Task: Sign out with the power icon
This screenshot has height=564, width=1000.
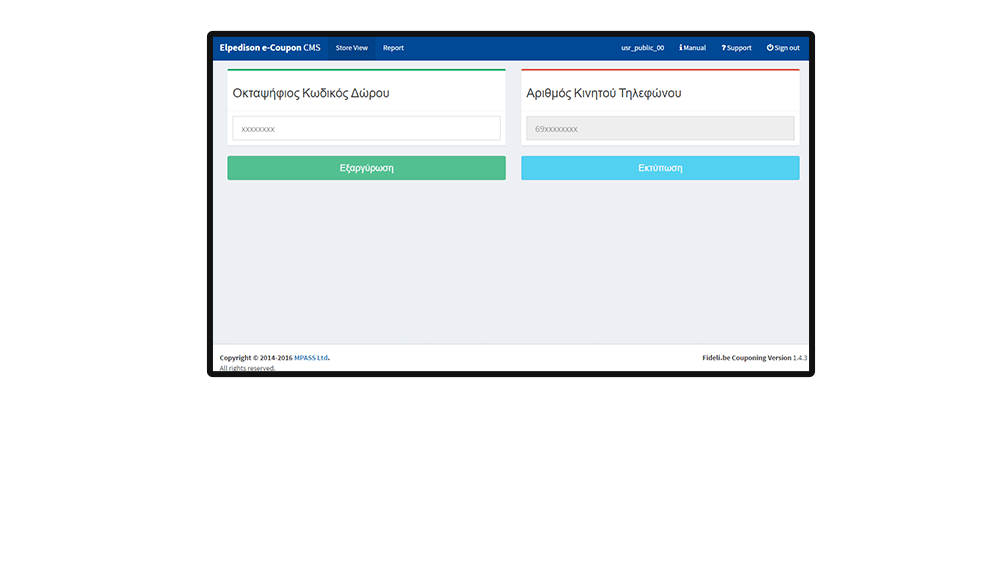Action: (x=783, y=48)
